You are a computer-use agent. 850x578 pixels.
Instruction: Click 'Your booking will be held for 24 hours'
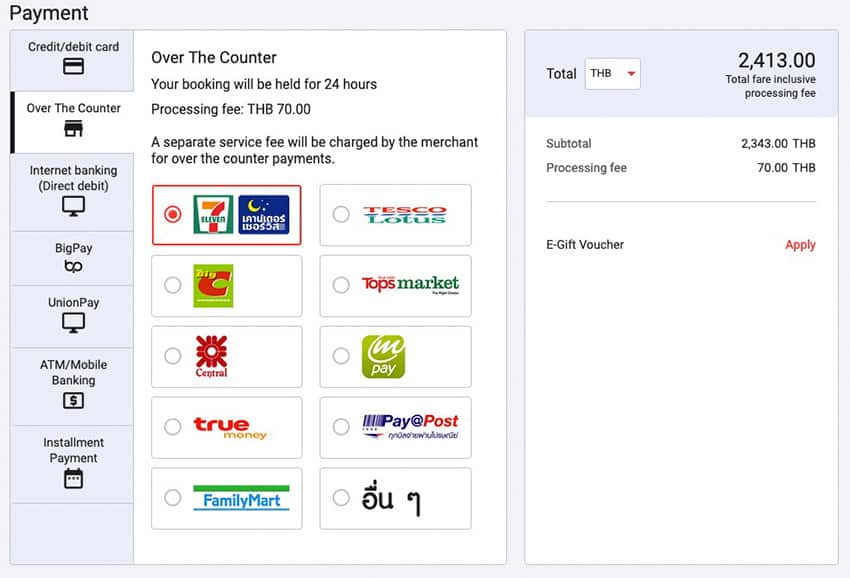point(264,84)
